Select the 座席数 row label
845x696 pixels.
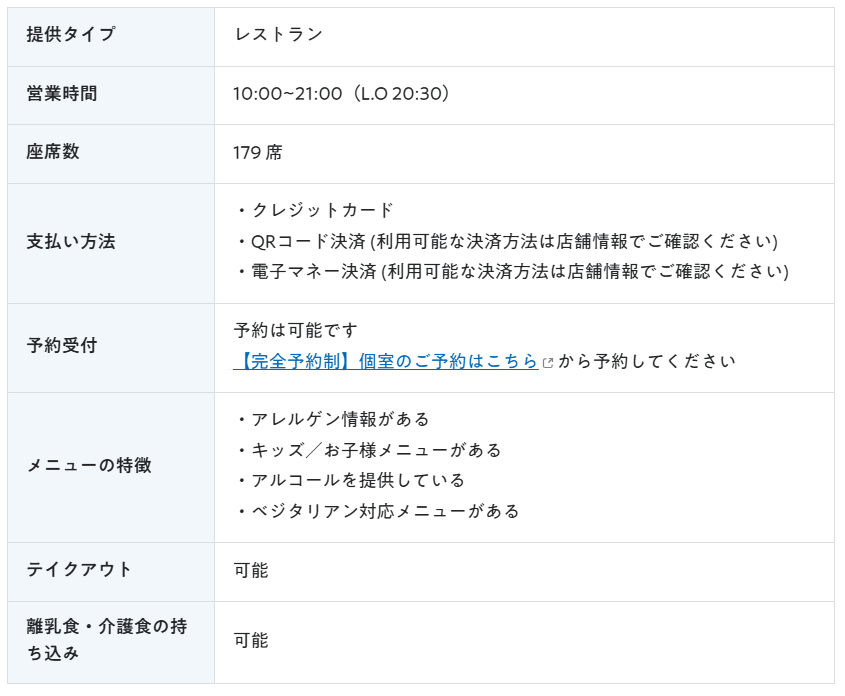[53, 151]
